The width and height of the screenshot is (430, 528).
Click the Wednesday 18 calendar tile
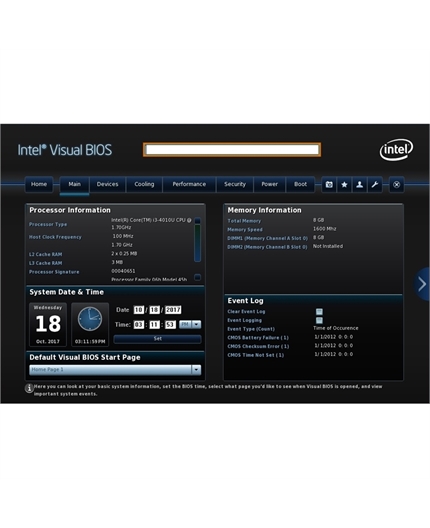click(48, 325)
